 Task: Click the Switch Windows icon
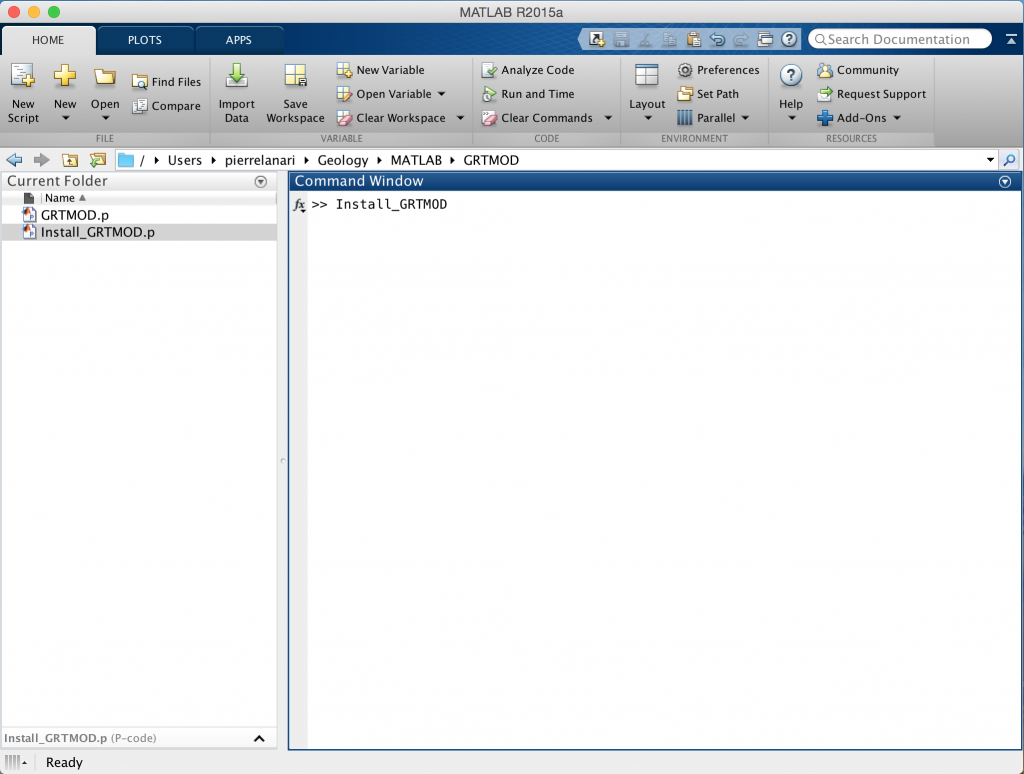point(765,40)
